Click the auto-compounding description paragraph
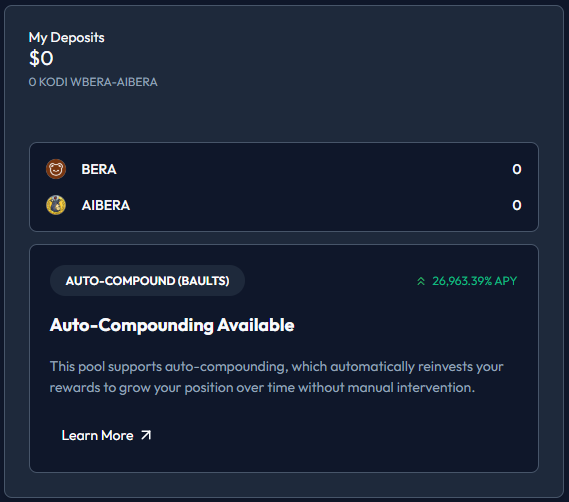Image resolution: width=569 pixels, height=502 pixels. pyautogui.click(x=276, y=377)
